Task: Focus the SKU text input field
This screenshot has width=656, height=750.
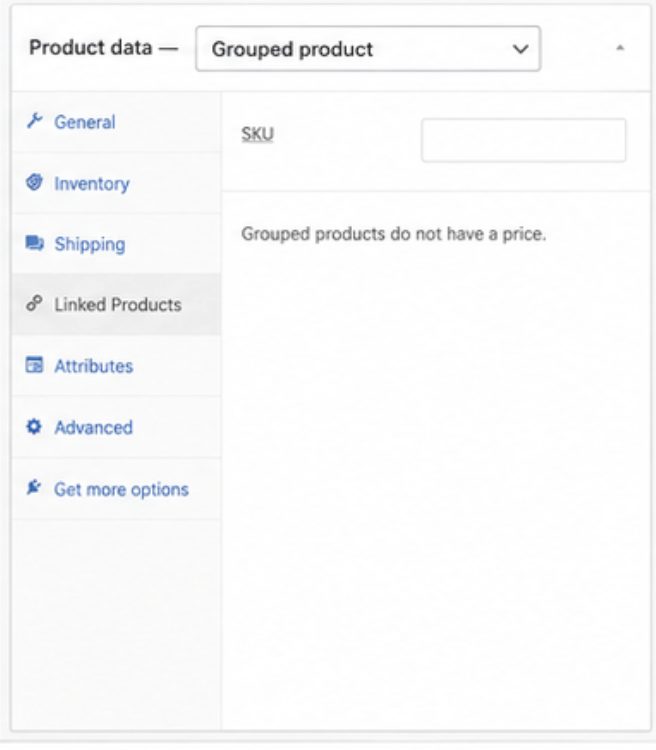Action: pos(523,140)
